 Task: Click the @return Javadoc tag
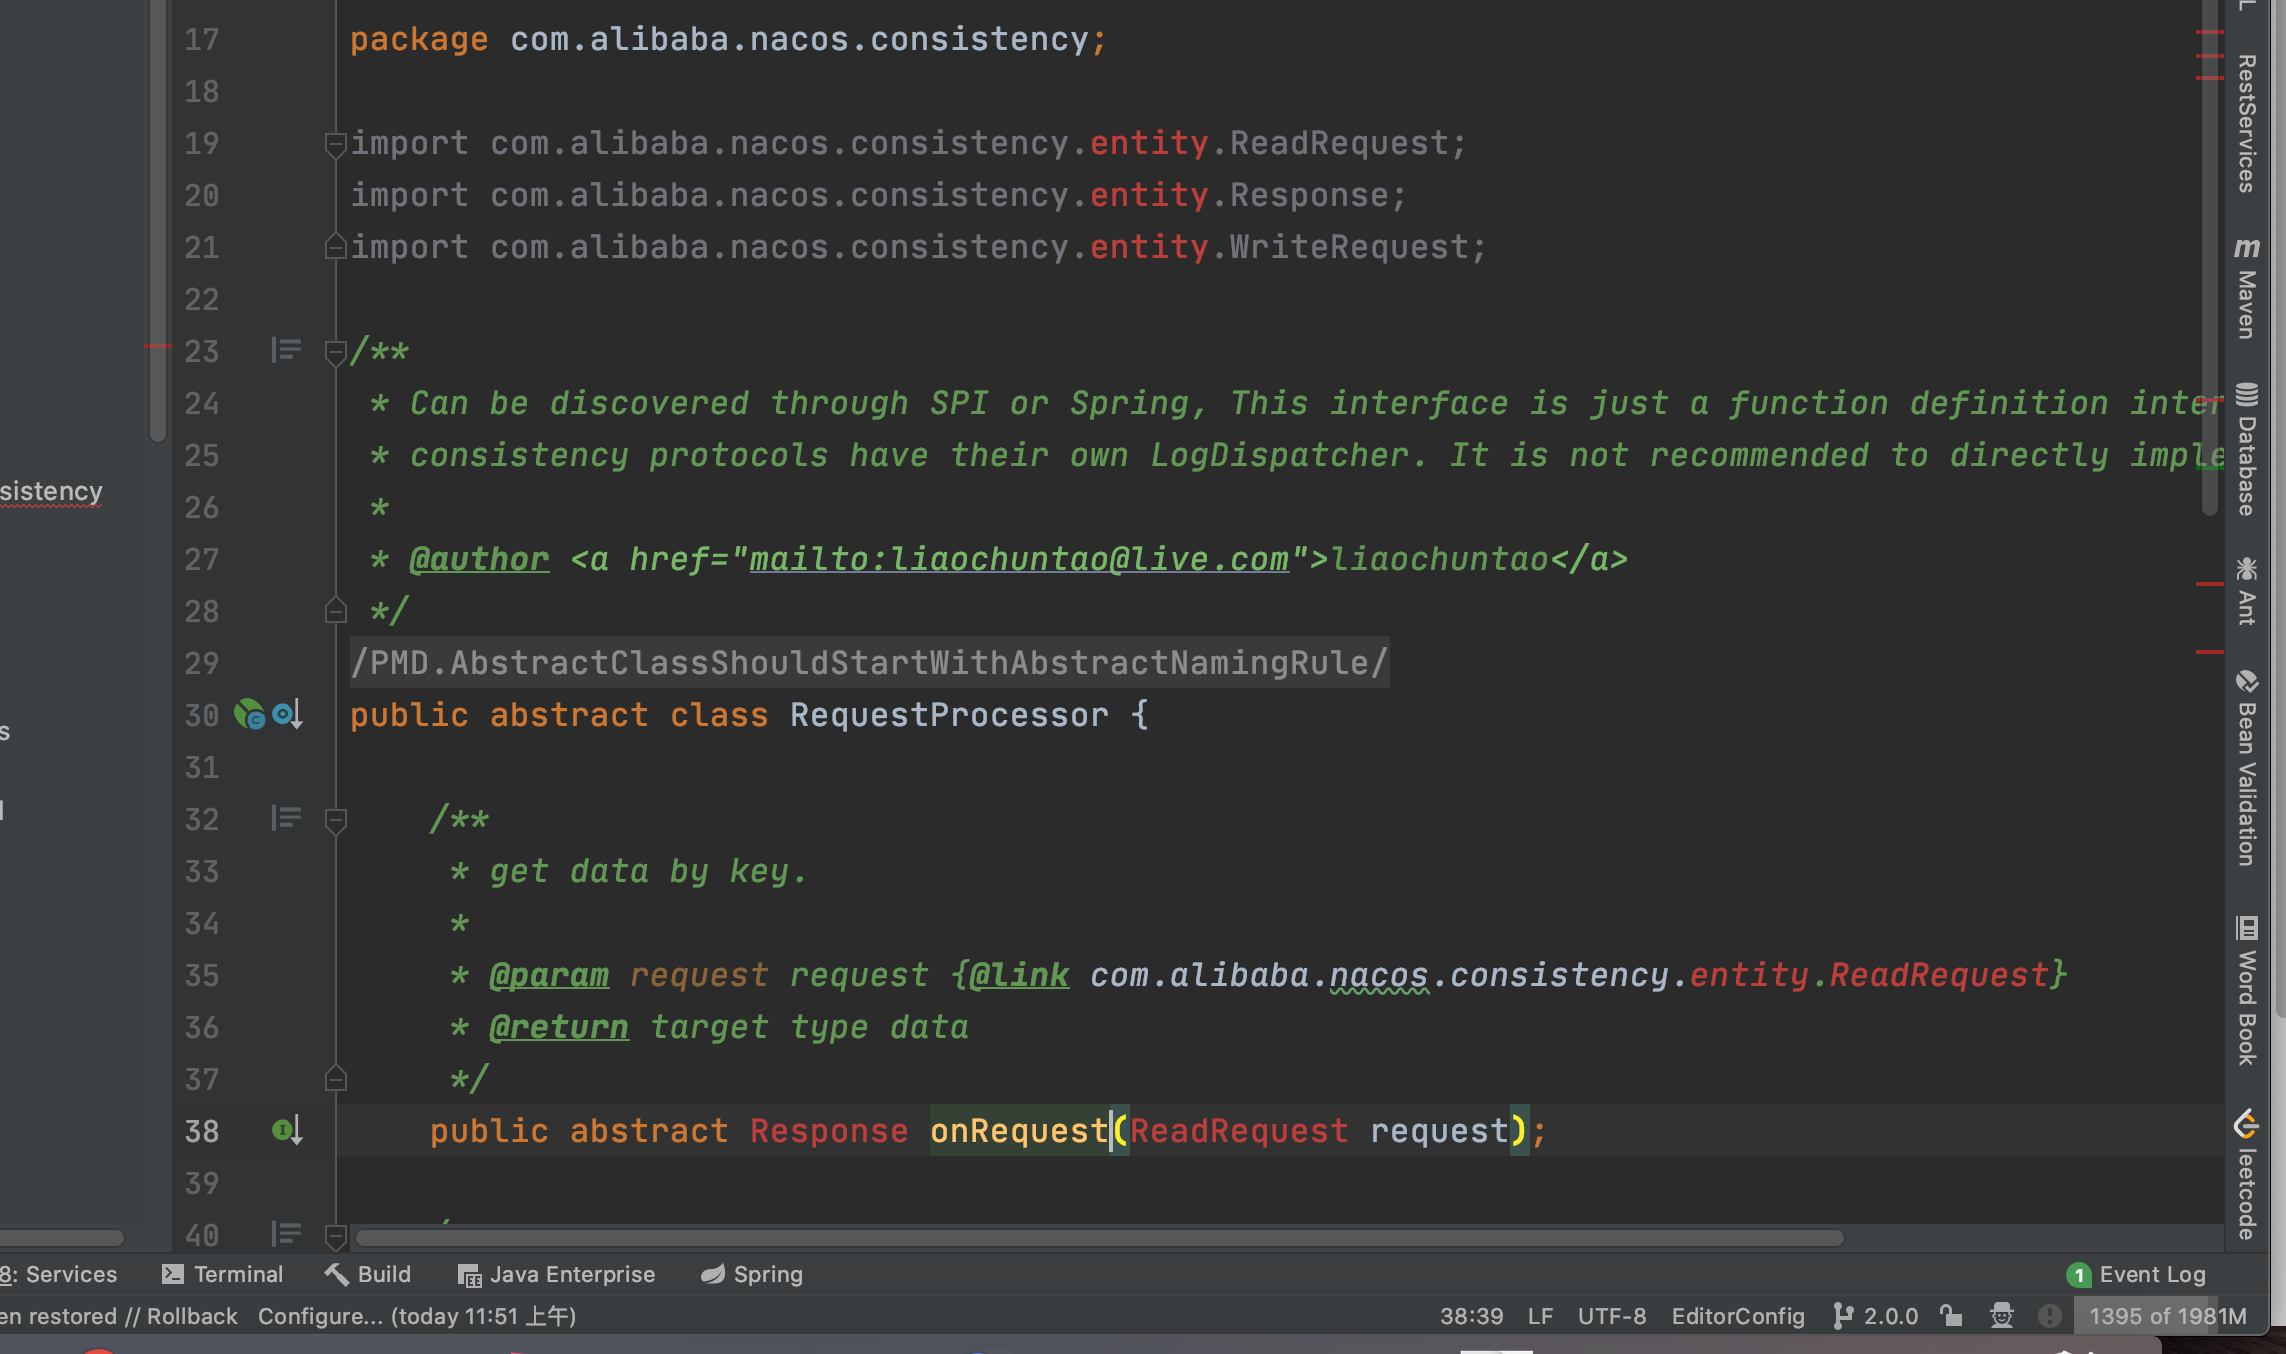click(559, 1026)
